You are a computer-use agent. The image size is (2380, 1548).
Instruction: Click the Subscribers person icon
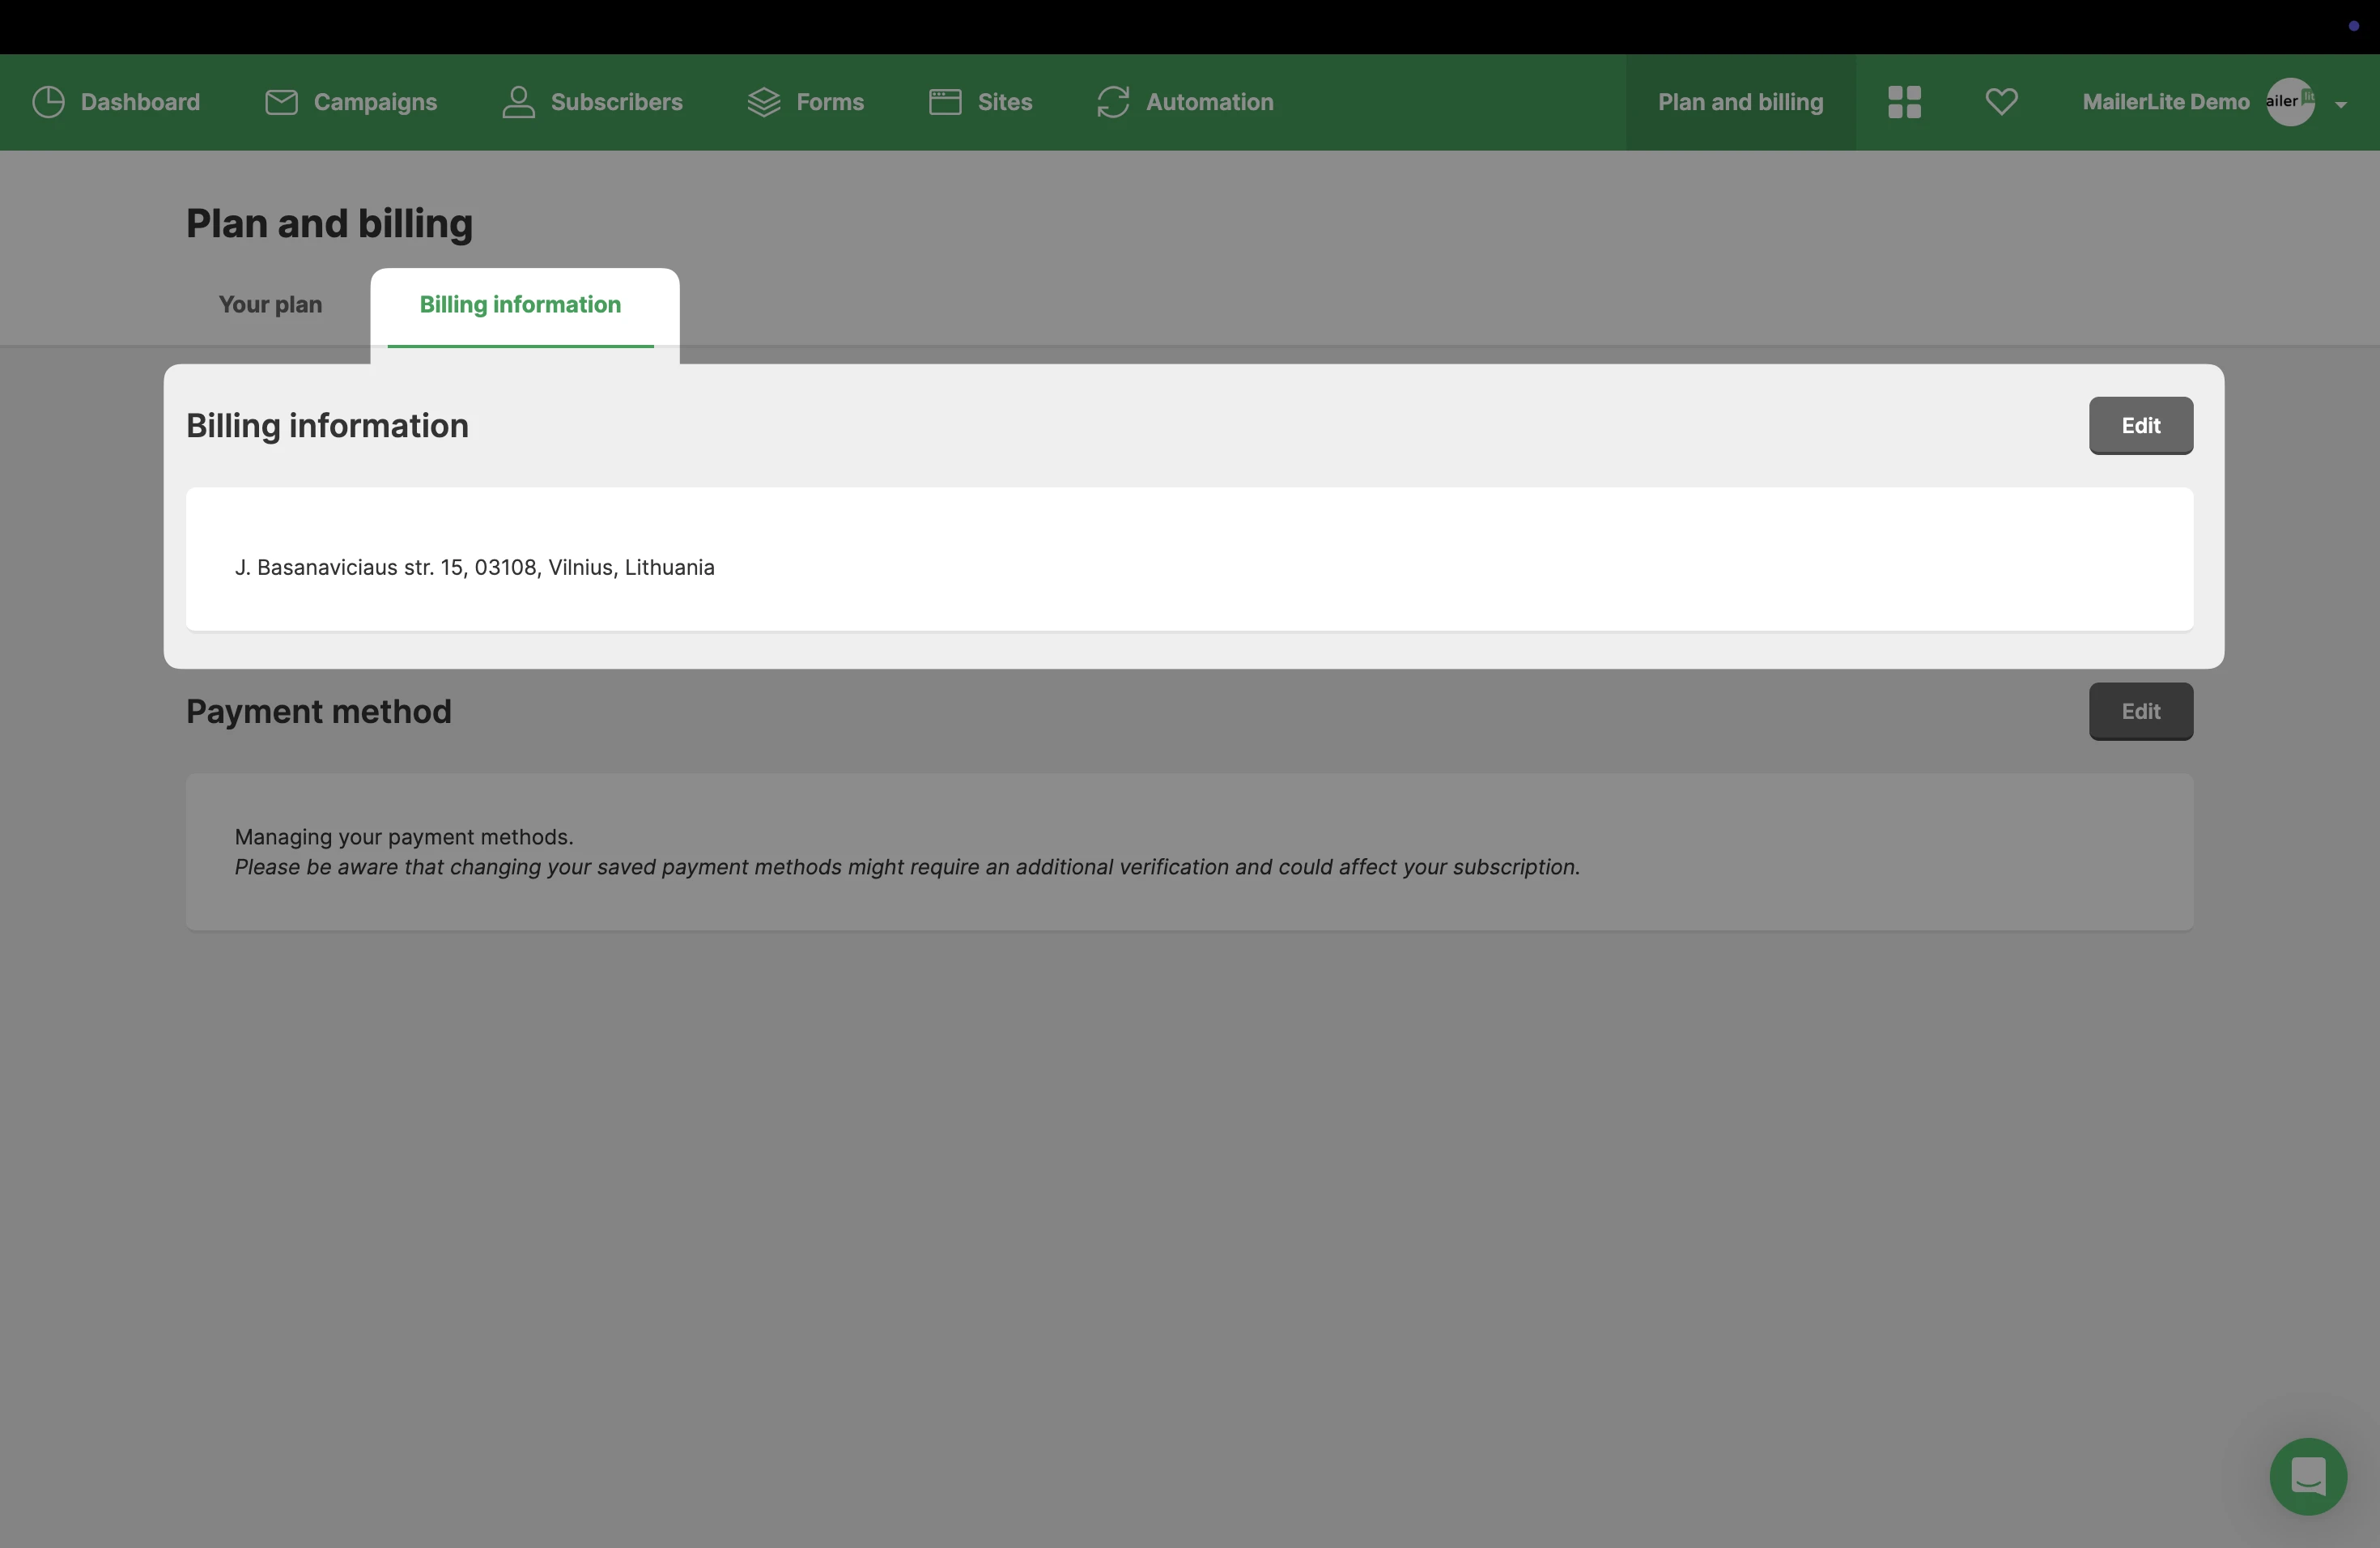518,102
